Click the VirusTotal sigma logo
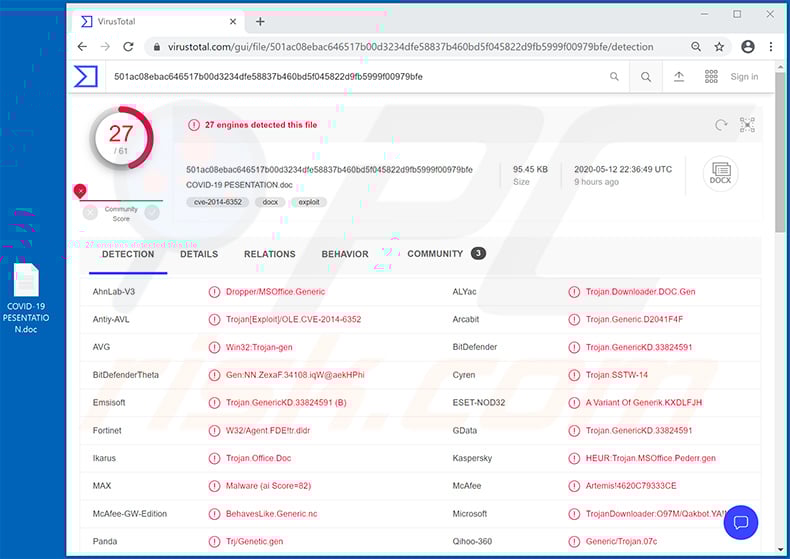 point(86,77)
